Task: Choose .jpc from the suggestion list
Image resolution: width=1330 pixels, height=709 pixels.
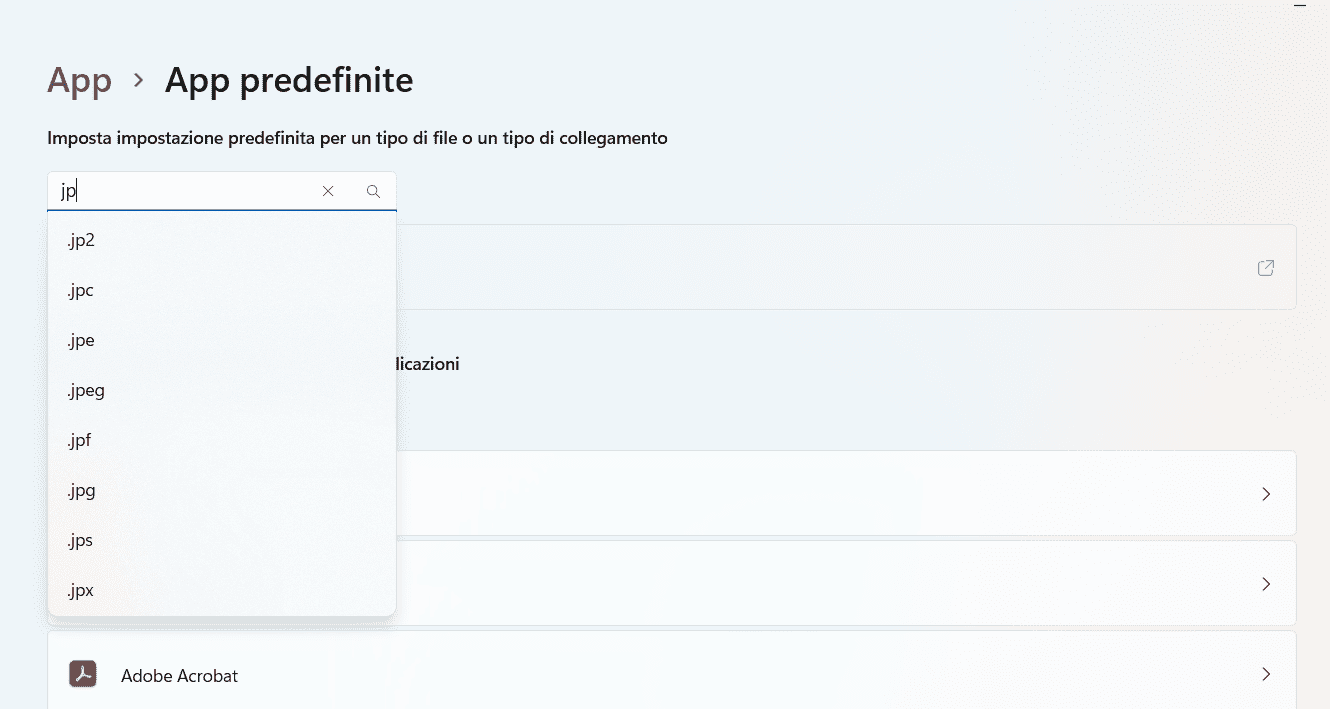Action: tap(80, 290)
